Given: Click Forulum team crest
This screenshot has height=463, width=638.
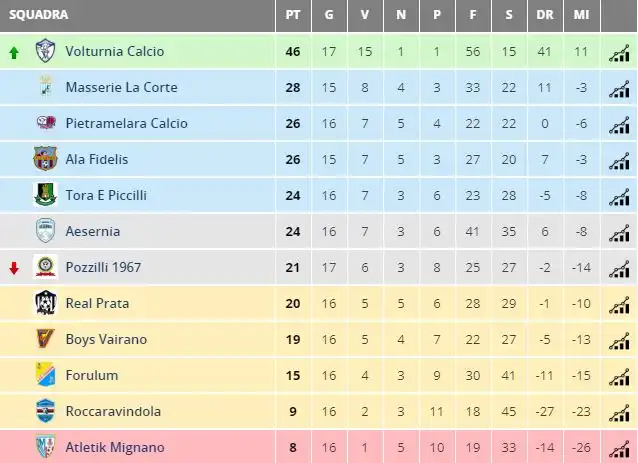Looking at the screenshot, I should point(45,375).
